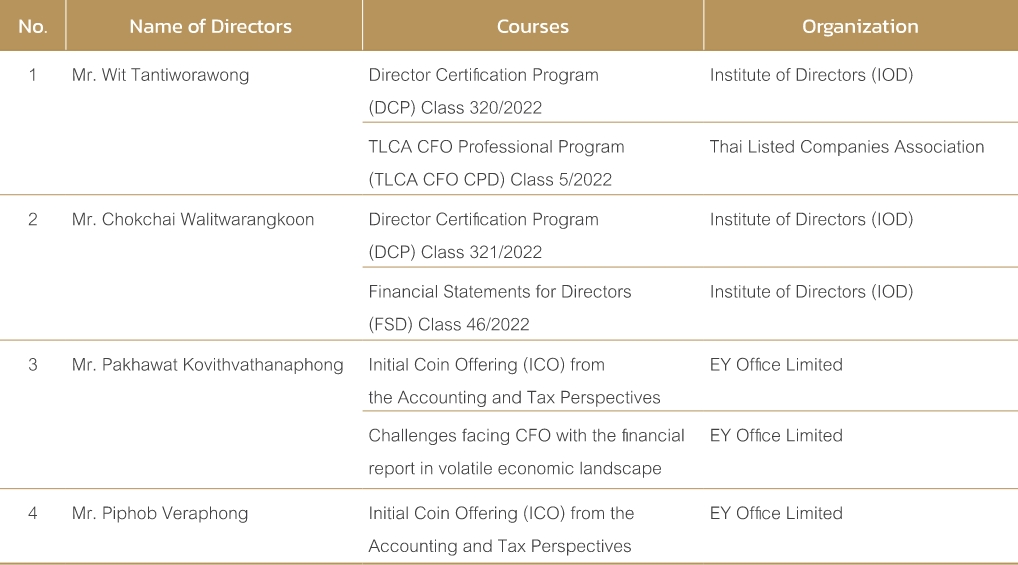1018x565 pixels.
Task: Select Thai Listed Companies Association cell
Action: tap(847, 147)
